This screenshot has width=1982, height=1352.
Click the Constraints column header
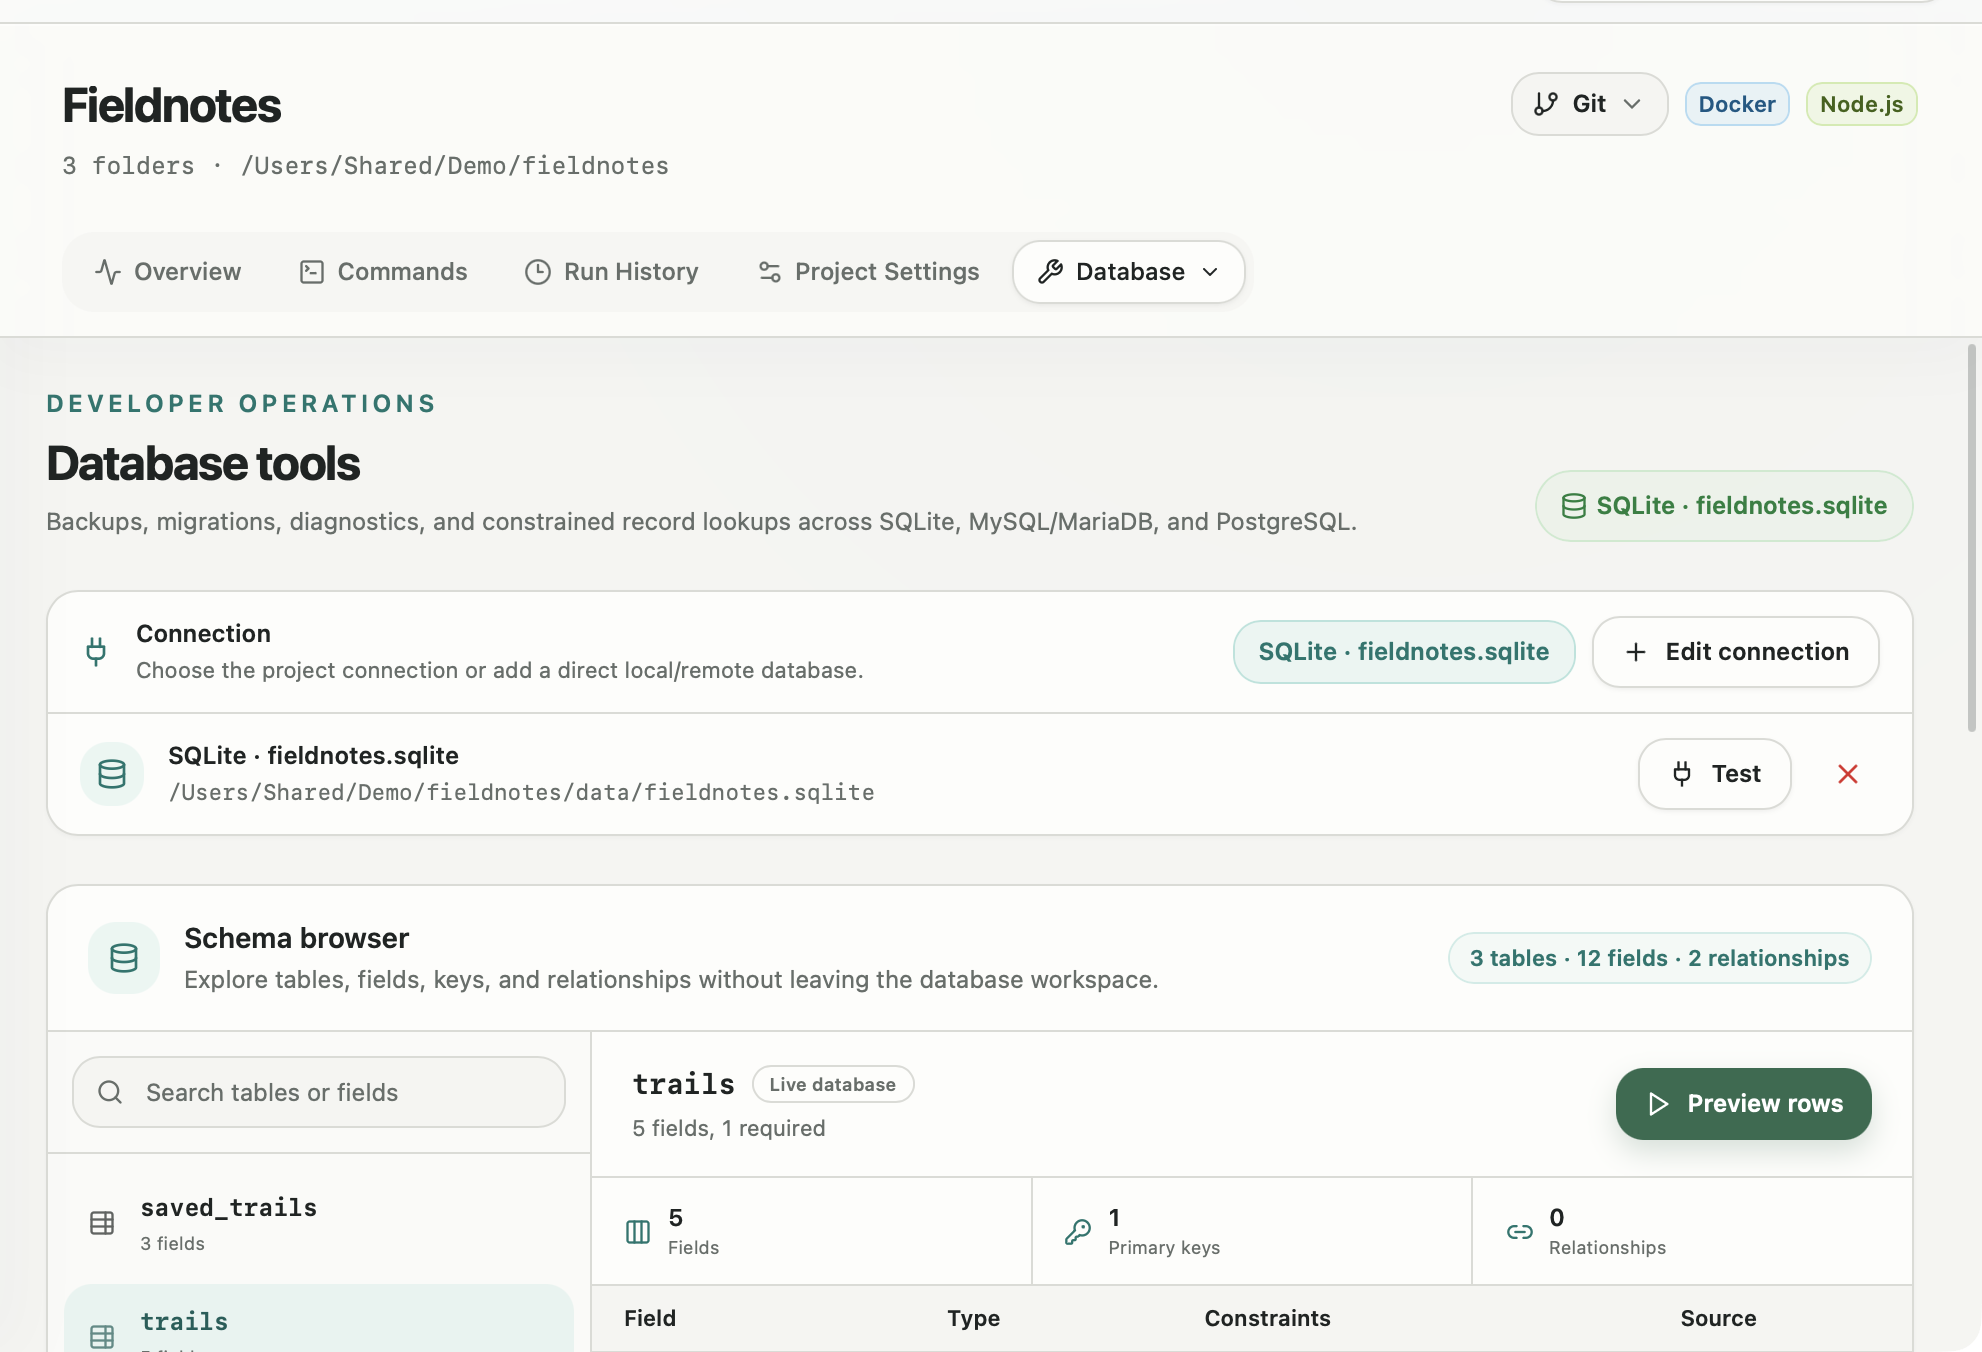pyautogui.click(x=1267, y=1318)
